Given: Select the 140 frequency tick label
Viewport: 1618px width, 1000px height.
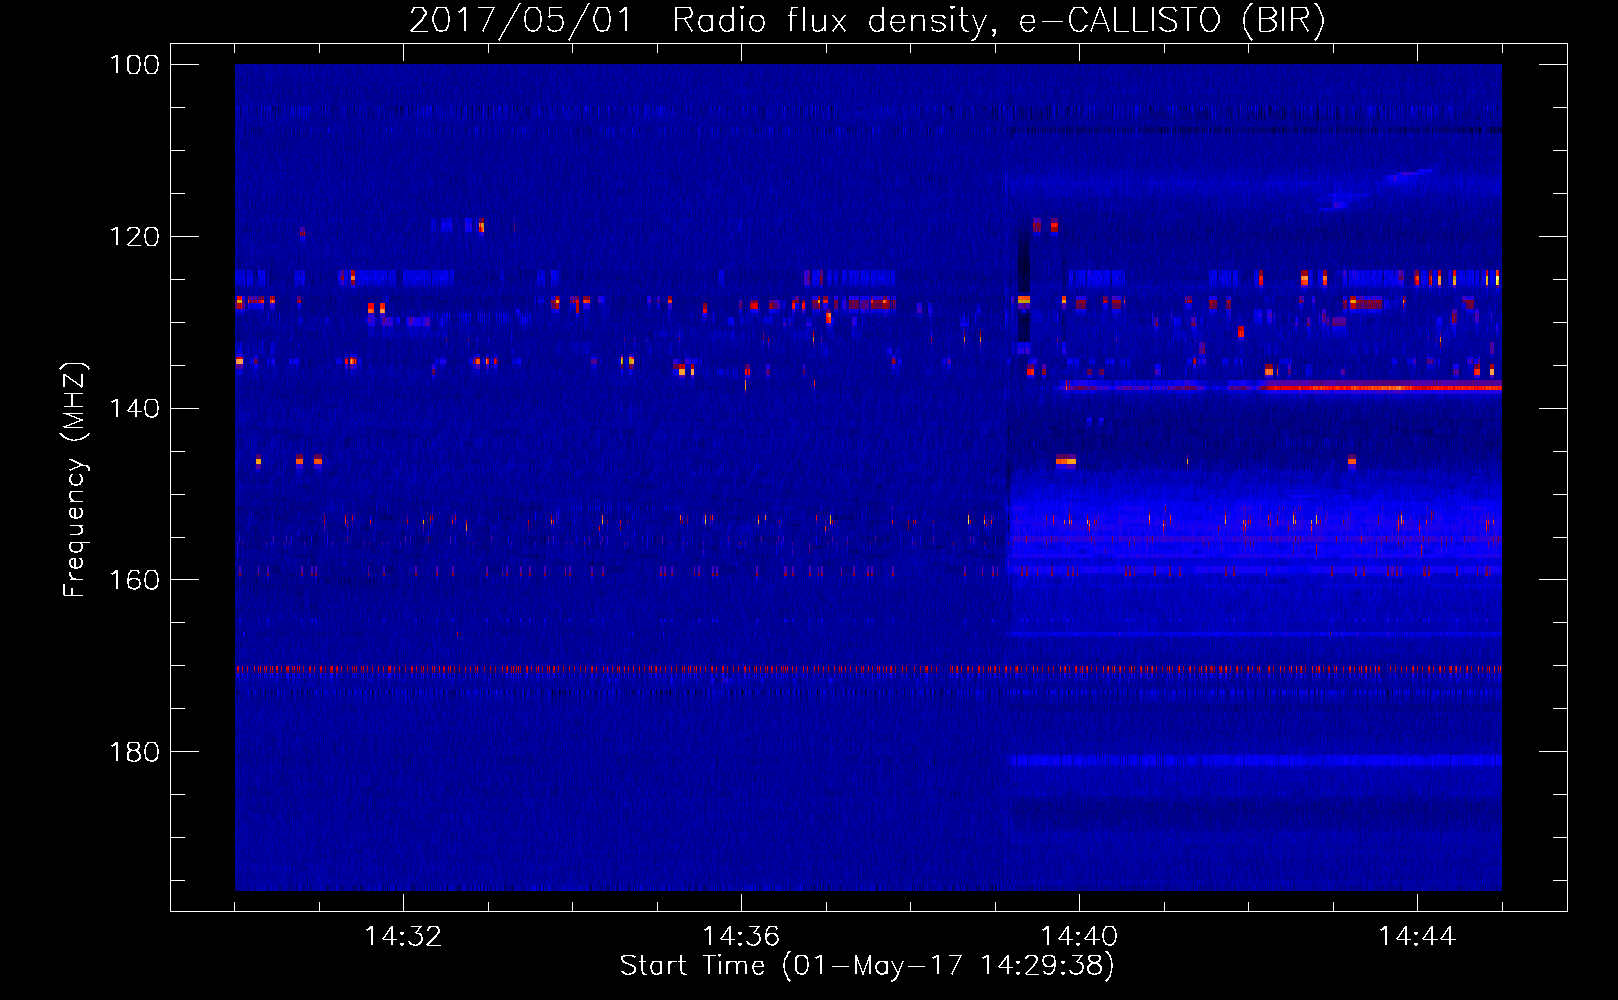Looking at the screenshot, I should point(135,408).
